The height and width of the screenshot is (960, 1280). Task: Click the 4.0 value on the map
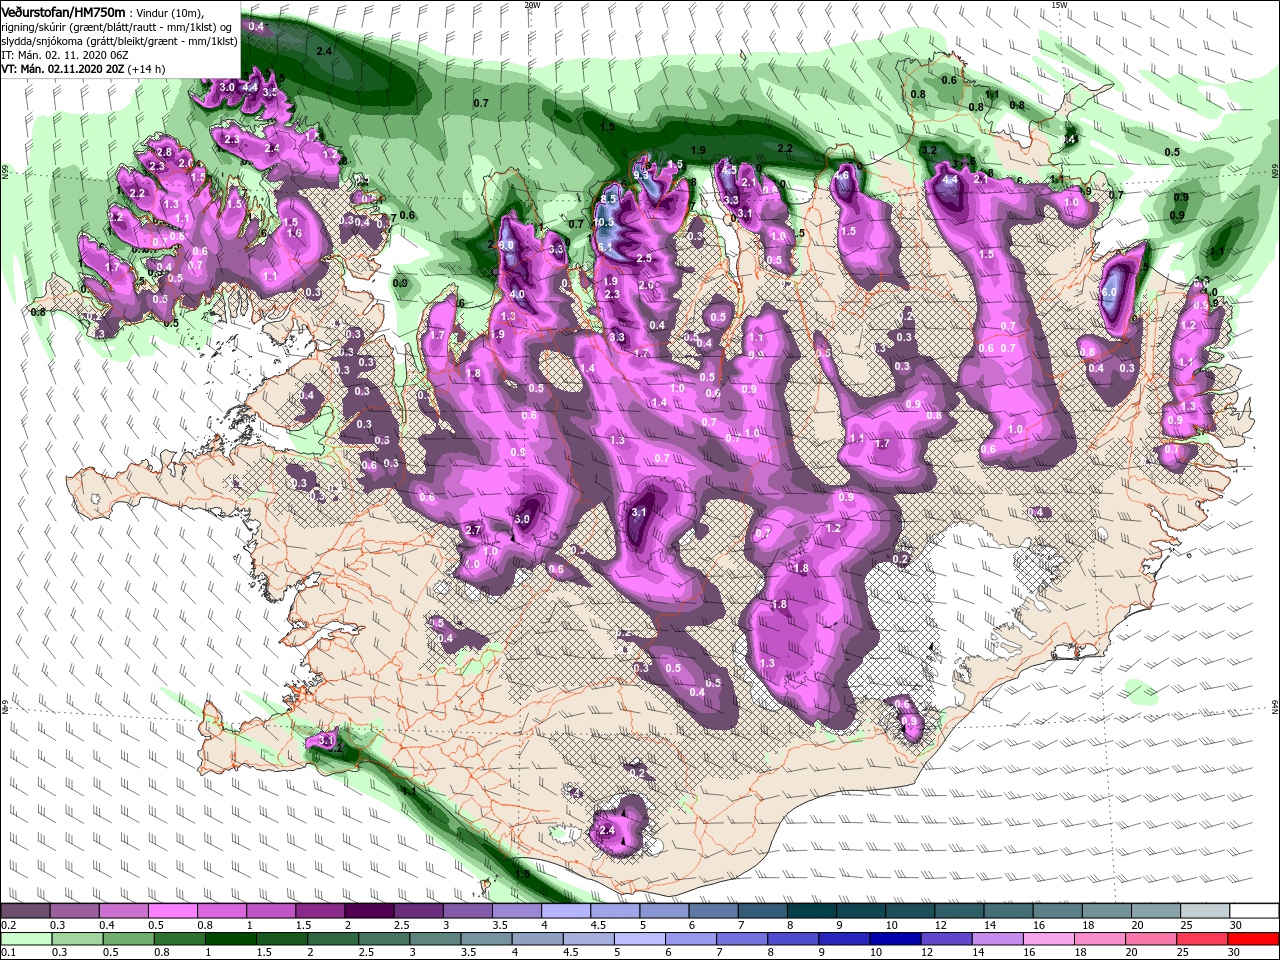517,295
